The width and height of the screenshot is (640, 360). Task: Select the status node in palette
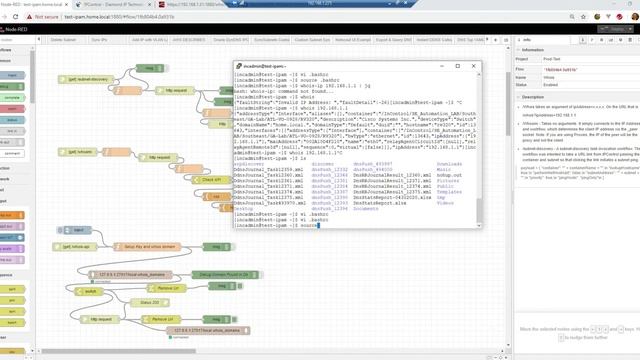point(12,120)
